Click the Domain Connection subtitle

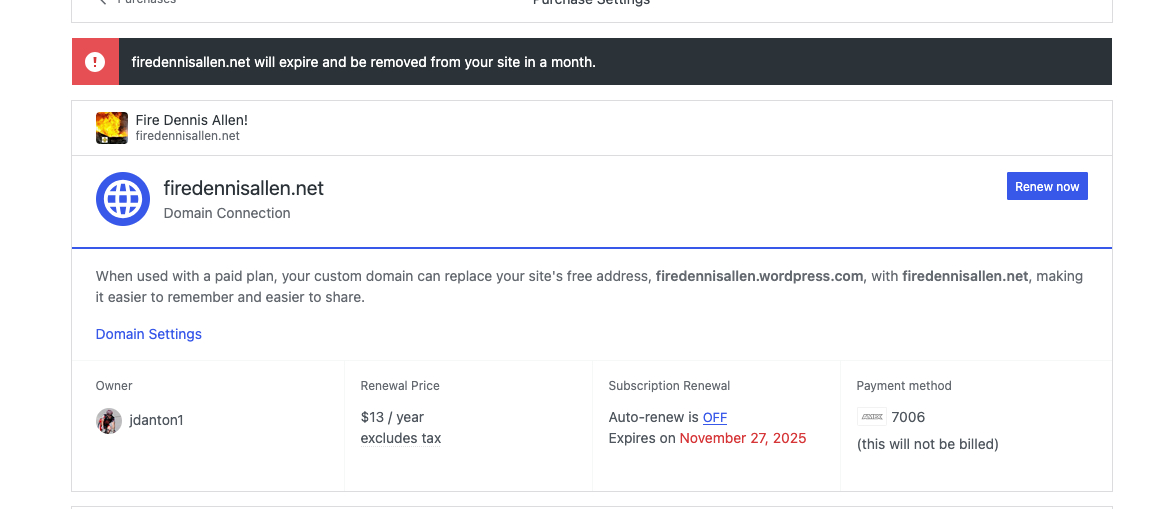tap(226, 213)
